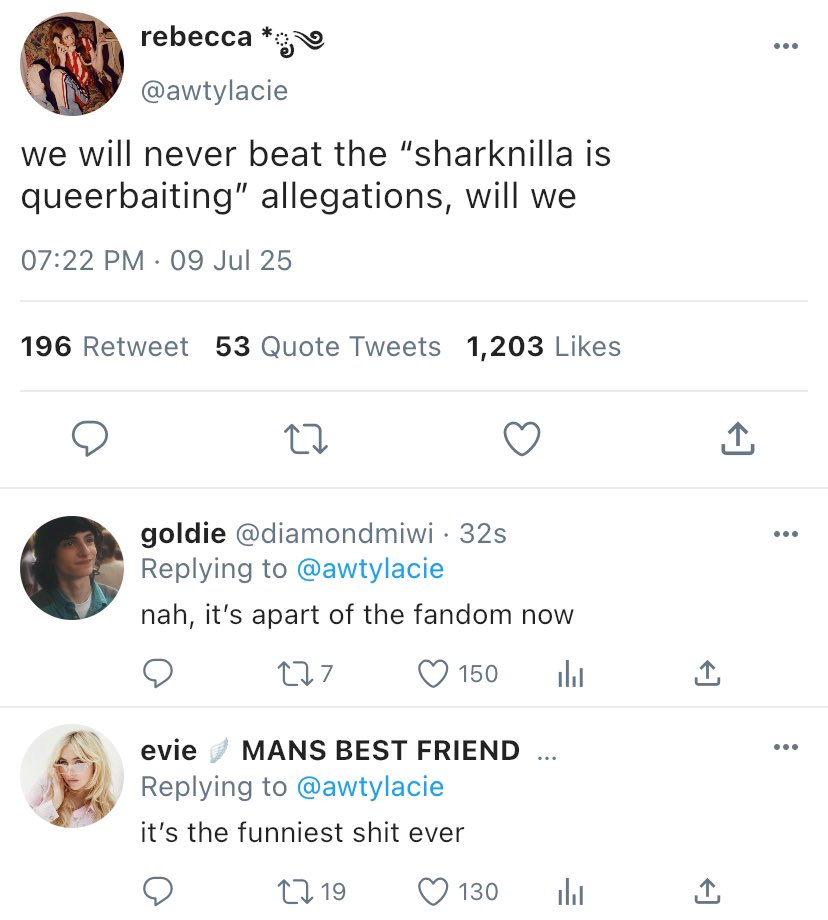Image resolution: width=828 pixels, height=920 pixels.
Task: Retweet evie's reply with 19 retweets
Action: [296, 890]
